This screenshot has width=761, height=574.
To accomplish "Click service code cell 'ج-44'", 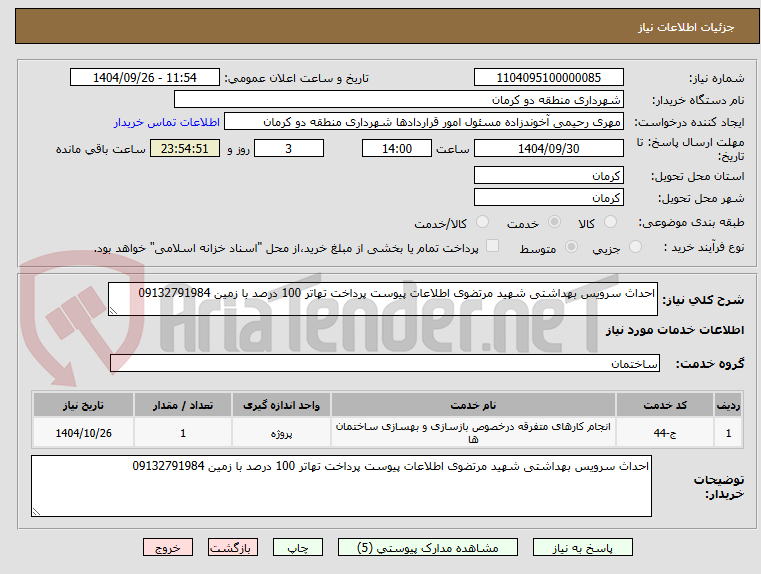I will pos(665,432).
